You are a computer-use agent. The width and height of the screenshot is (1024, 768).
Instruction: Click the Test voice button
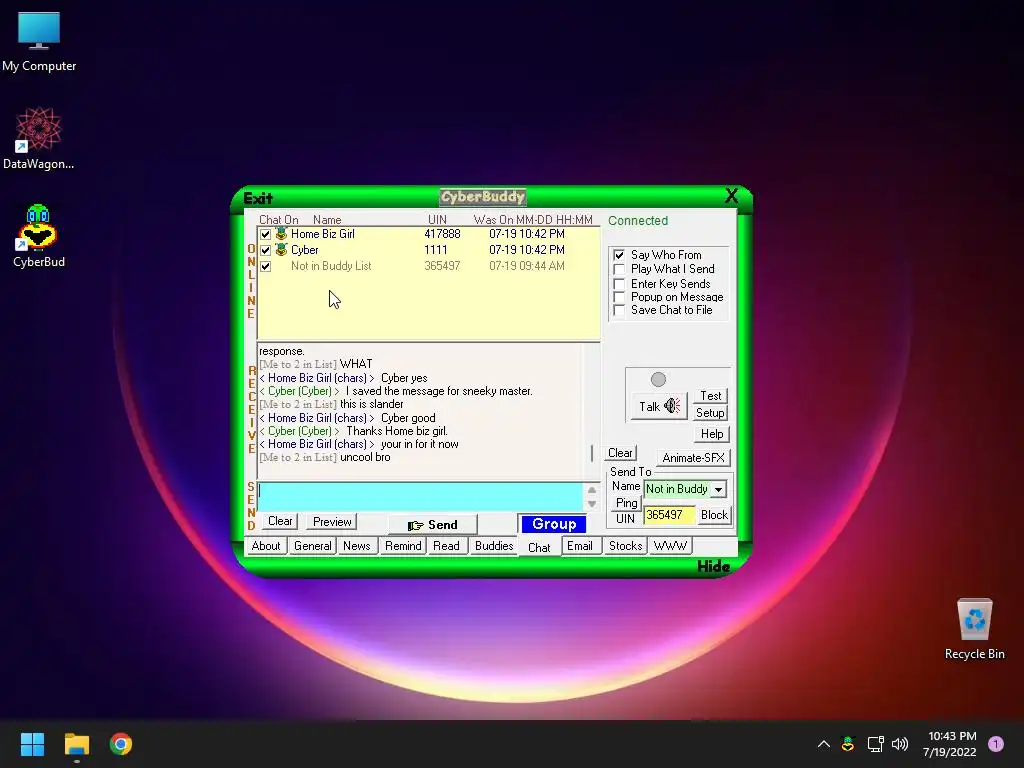(711, 396)
